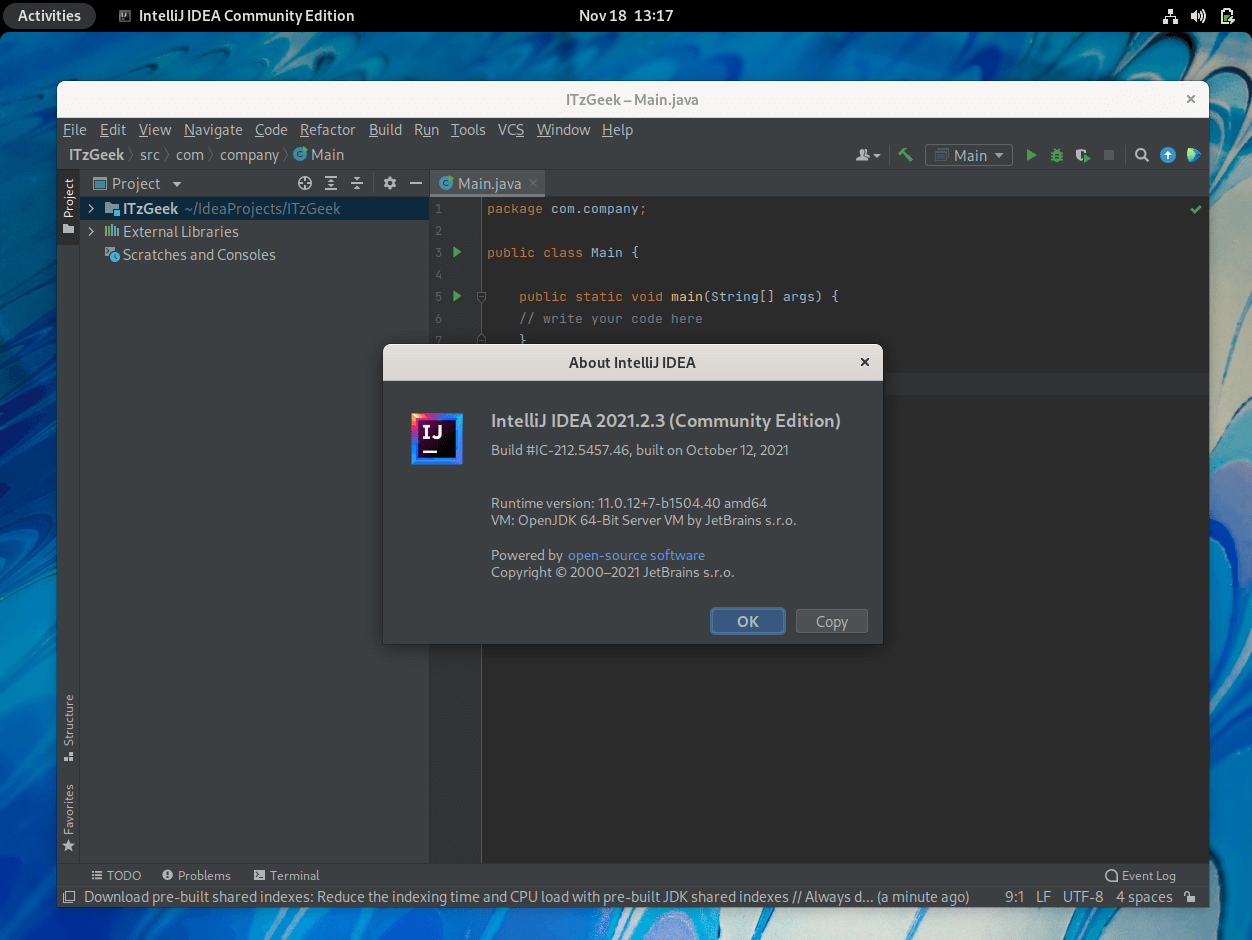Open the VCS menu
Viewport: 1252px width, 940px height.
511,130
